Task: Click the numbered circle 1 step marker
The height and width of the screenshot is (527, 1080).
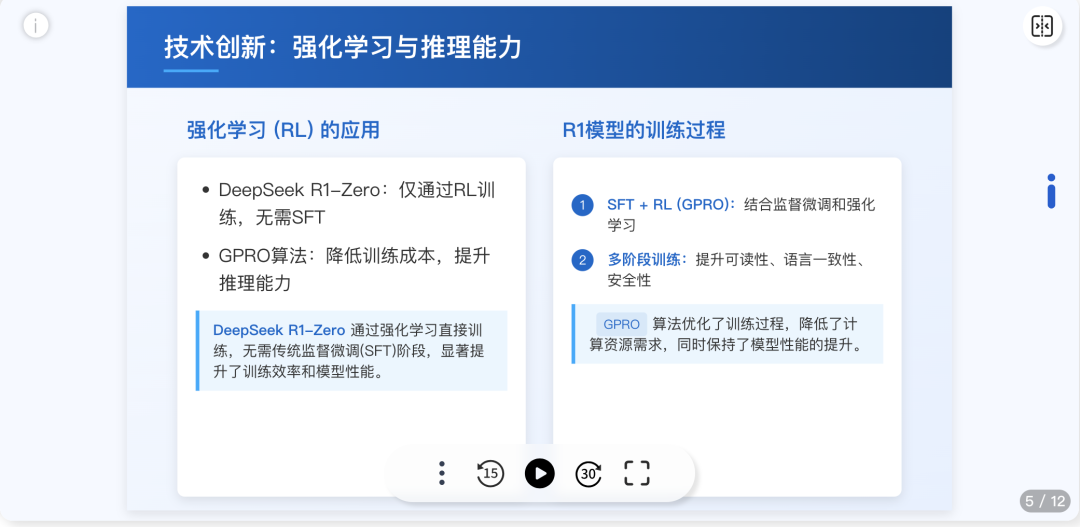Action: pos(582,205)
